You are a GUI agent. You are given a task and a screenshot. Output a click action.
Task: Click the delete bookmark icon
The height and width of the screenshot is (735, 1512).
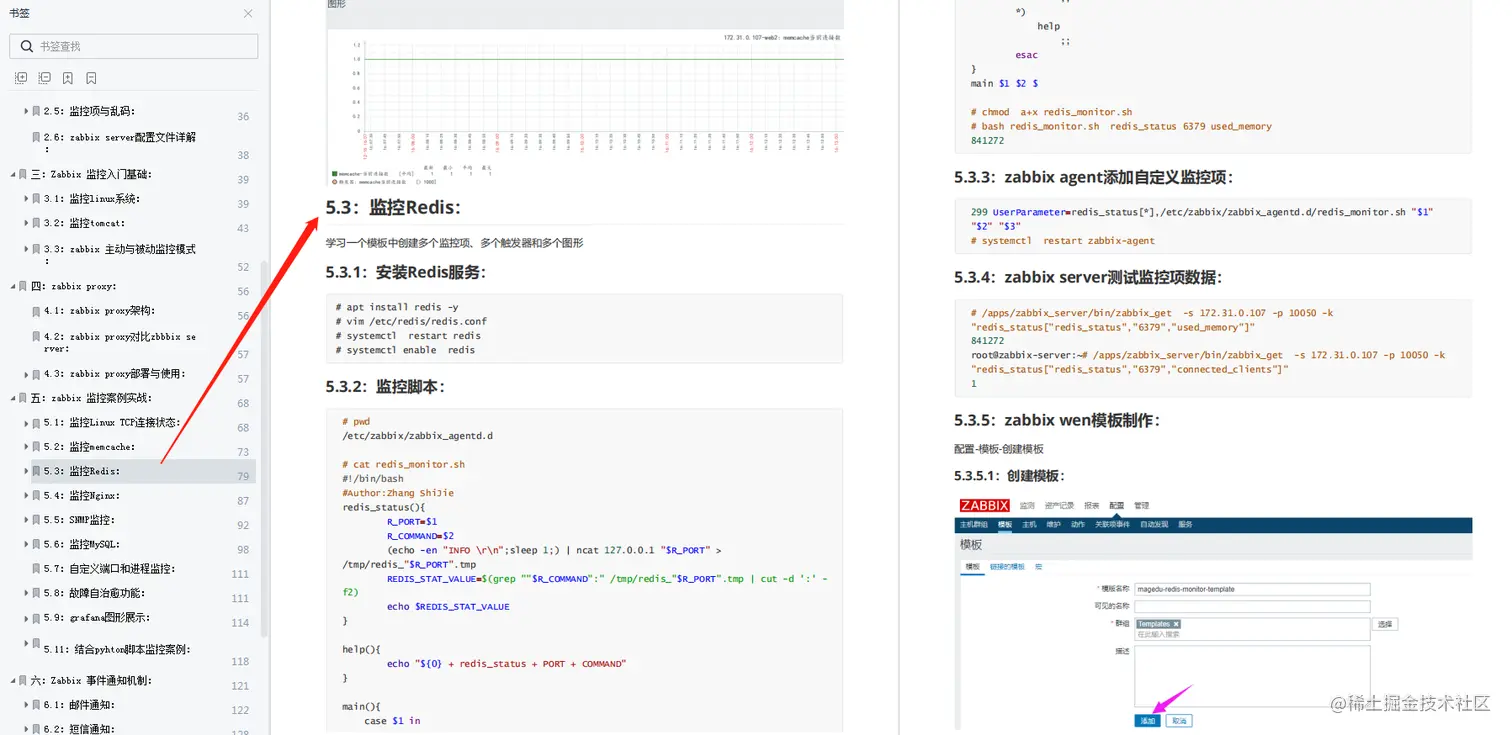[x=91, y=78]
